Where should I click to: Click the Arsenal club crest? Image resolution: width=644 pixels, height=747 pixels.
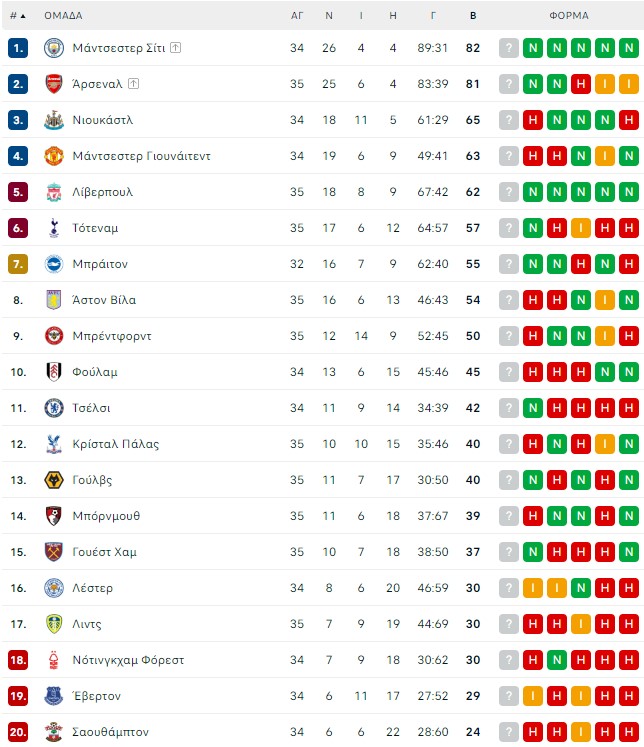click(x=54, y=84)
